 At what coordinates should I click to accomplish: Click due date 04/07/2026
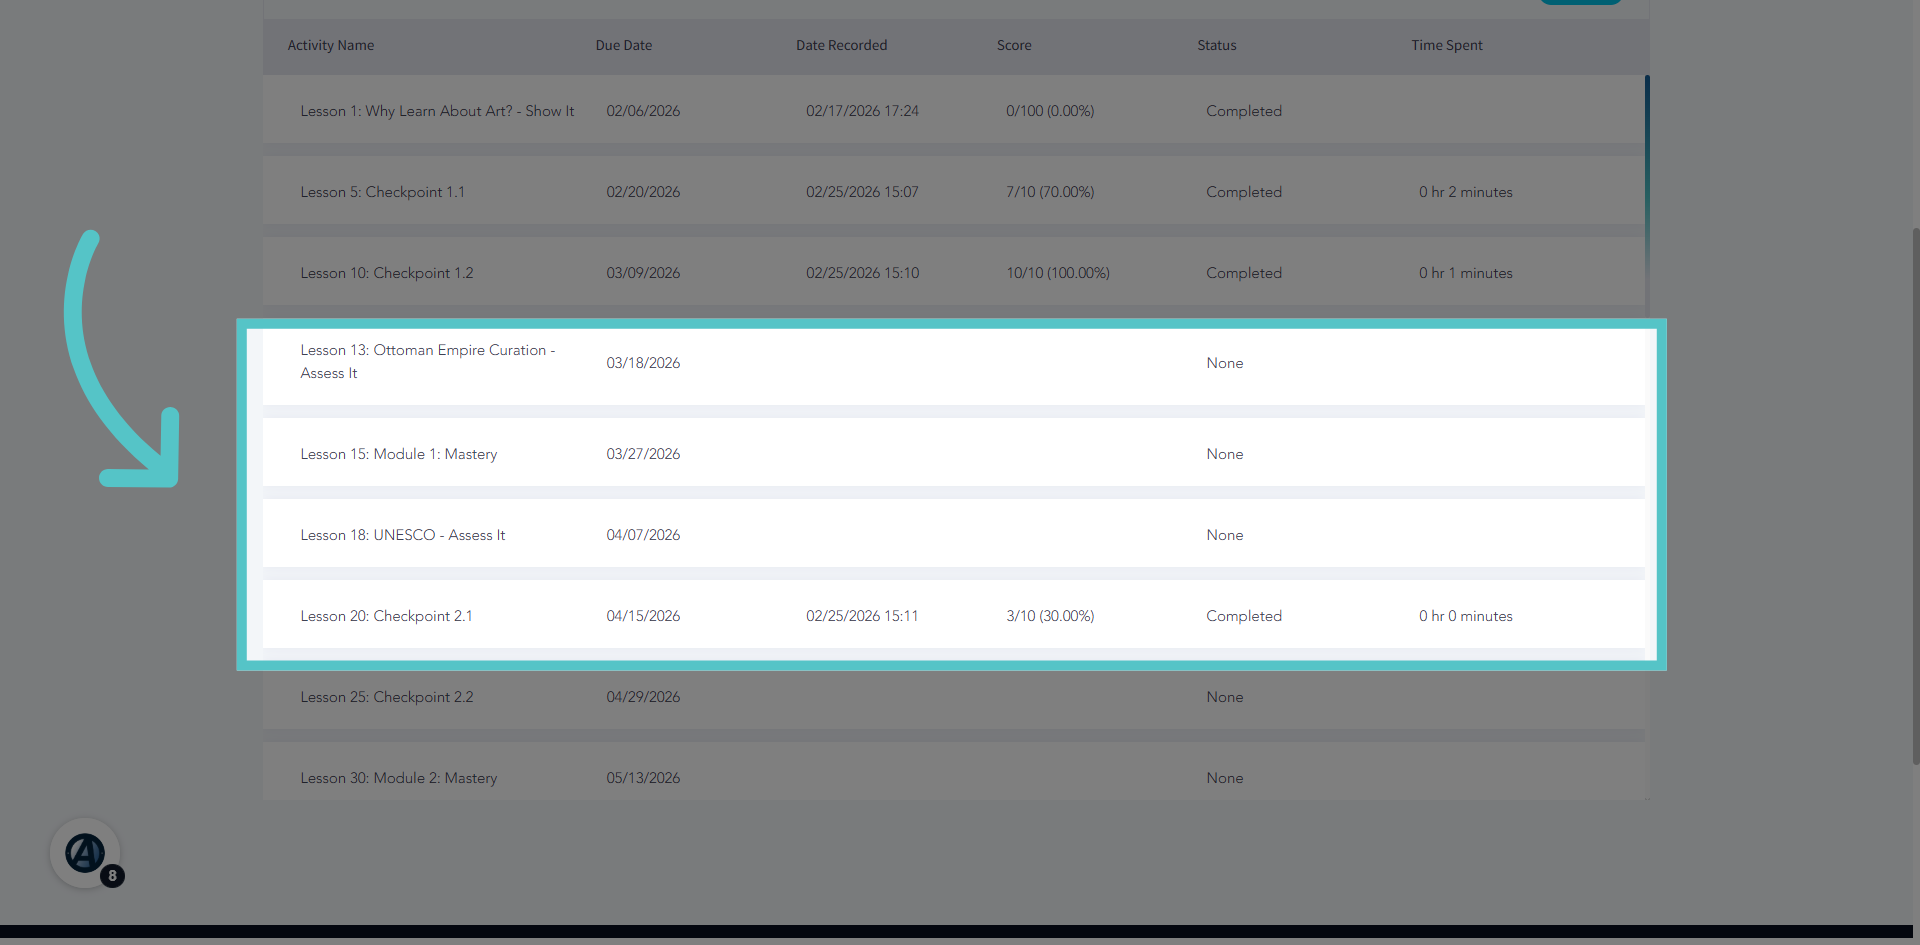tap(643, 535)
